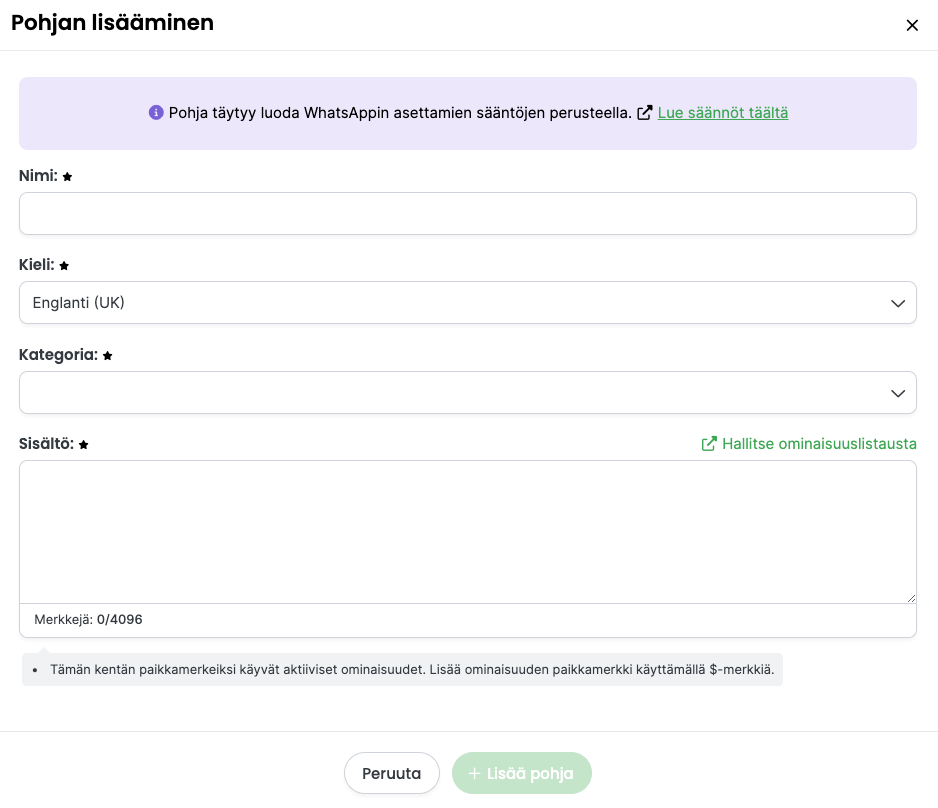Click the chevron arrow of Kieli dropdown
Image resolution: width=938 pixels, height=808 pixels.
pos(897,303)
